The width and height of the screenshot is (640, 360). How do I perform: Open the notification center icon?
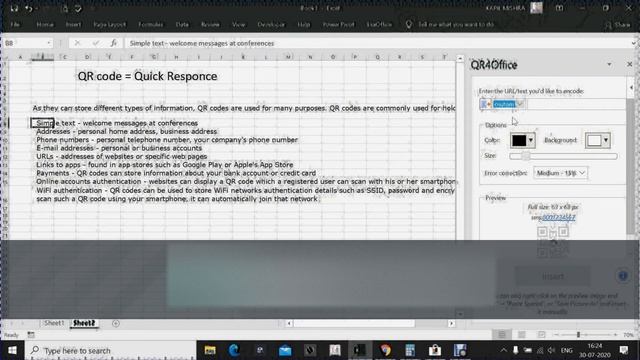click(624, 350)
